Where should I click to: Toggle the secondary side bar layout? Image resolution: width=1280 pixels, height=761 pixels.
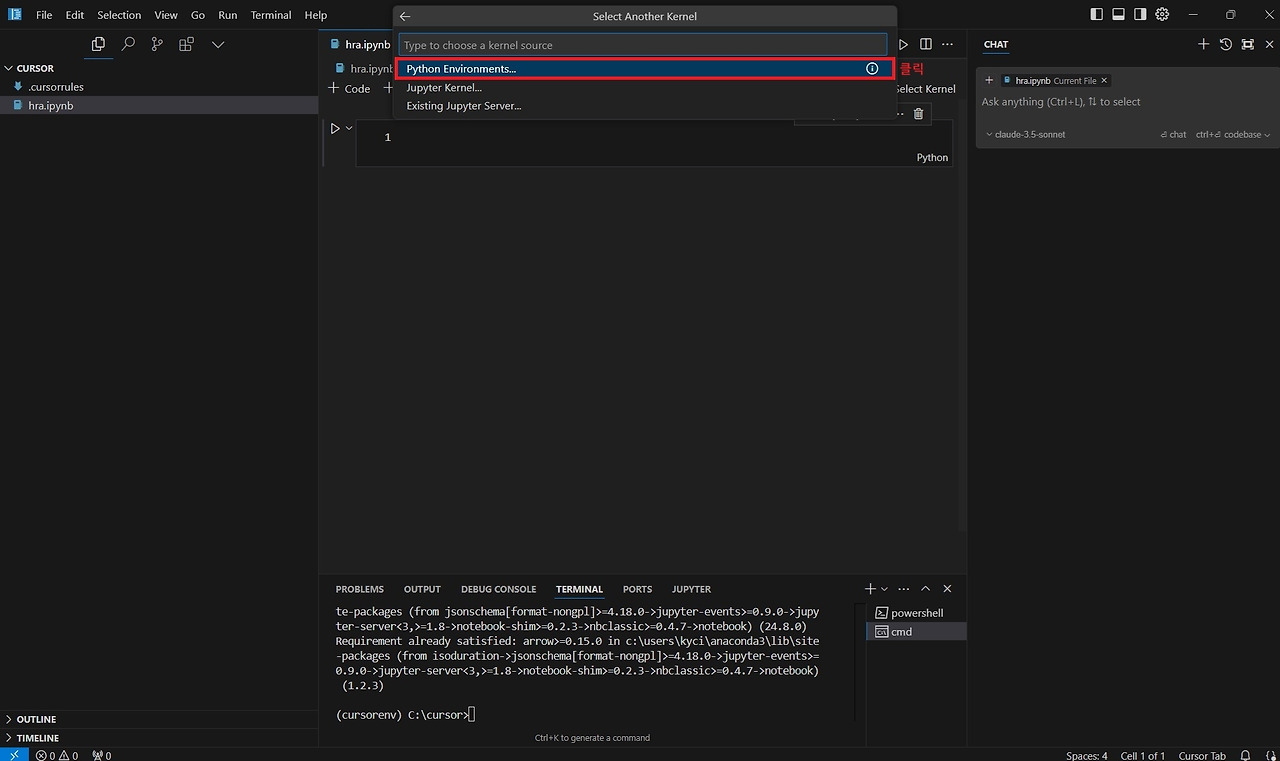click(1140, 15)
